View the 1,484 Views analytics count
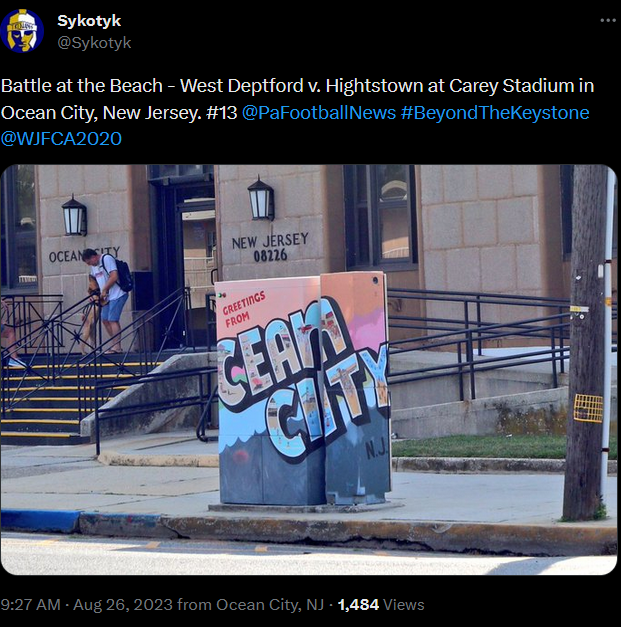621x627 pixels. click(381, 605)
